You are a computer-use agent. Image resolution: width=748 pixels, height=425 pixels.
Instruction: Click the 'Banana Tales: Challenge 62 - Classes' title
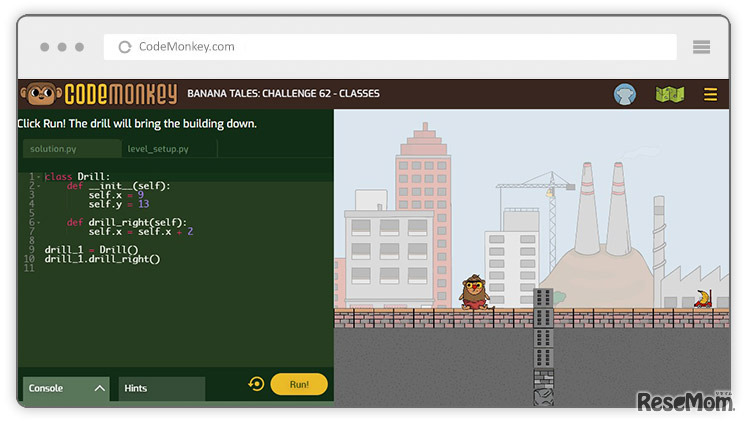[x=283, y=93]
